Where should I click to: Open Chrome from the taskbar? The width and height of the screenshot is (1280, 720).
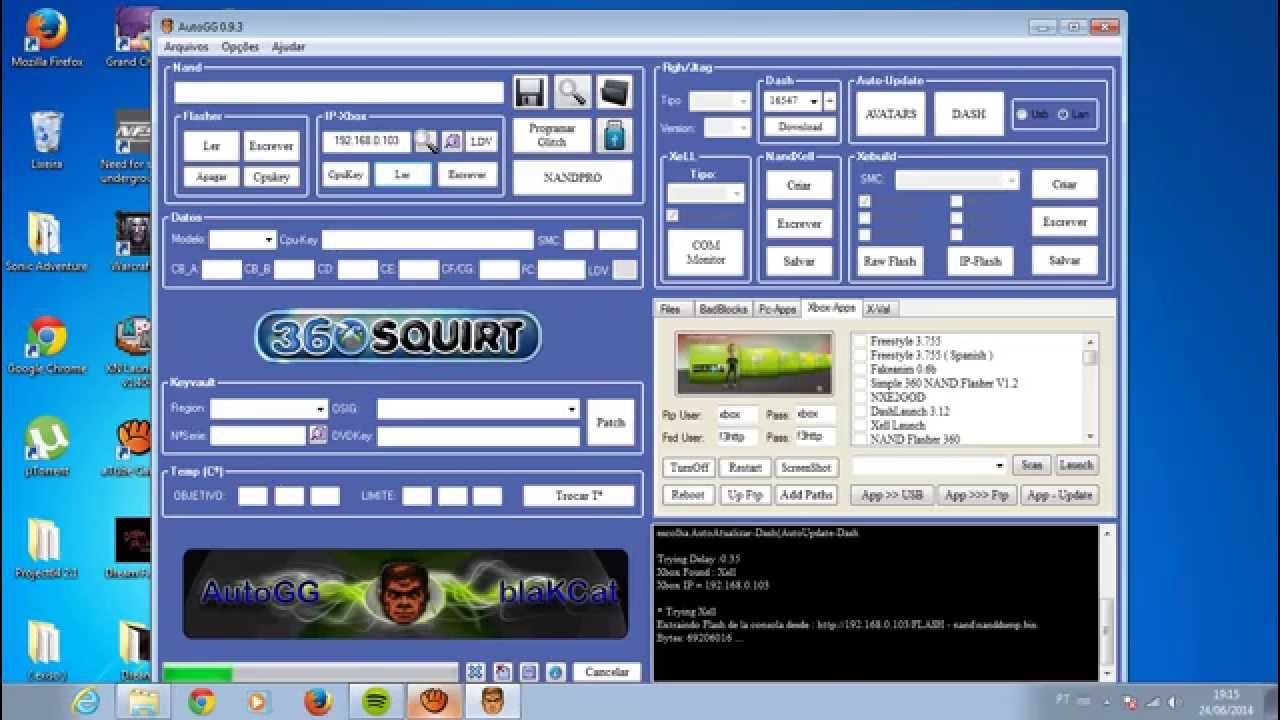(x=201, y=702)
